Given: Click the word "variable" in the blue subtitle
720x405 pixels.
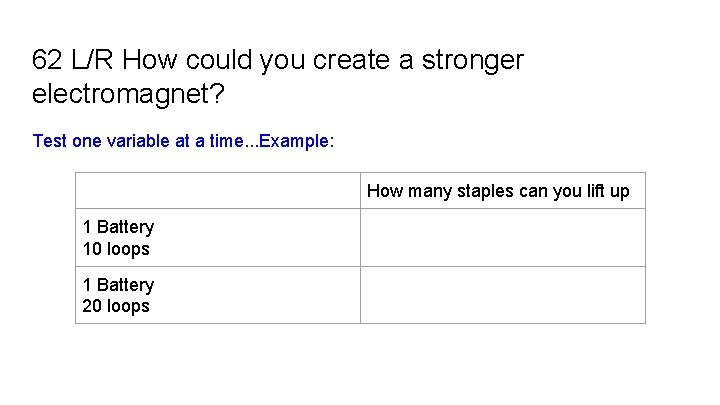Looking at the screenshot, I should pos(139,141).
